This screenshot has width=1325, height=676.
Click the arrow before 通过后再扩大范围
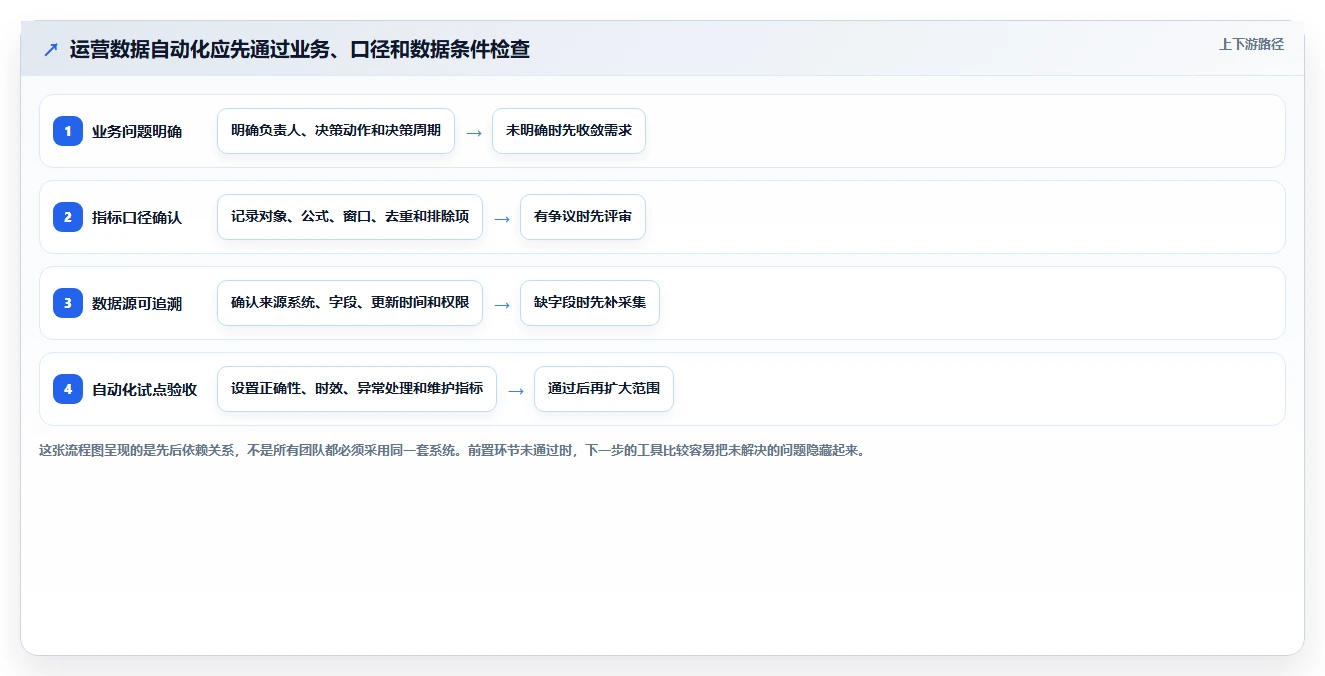[516, 390]
